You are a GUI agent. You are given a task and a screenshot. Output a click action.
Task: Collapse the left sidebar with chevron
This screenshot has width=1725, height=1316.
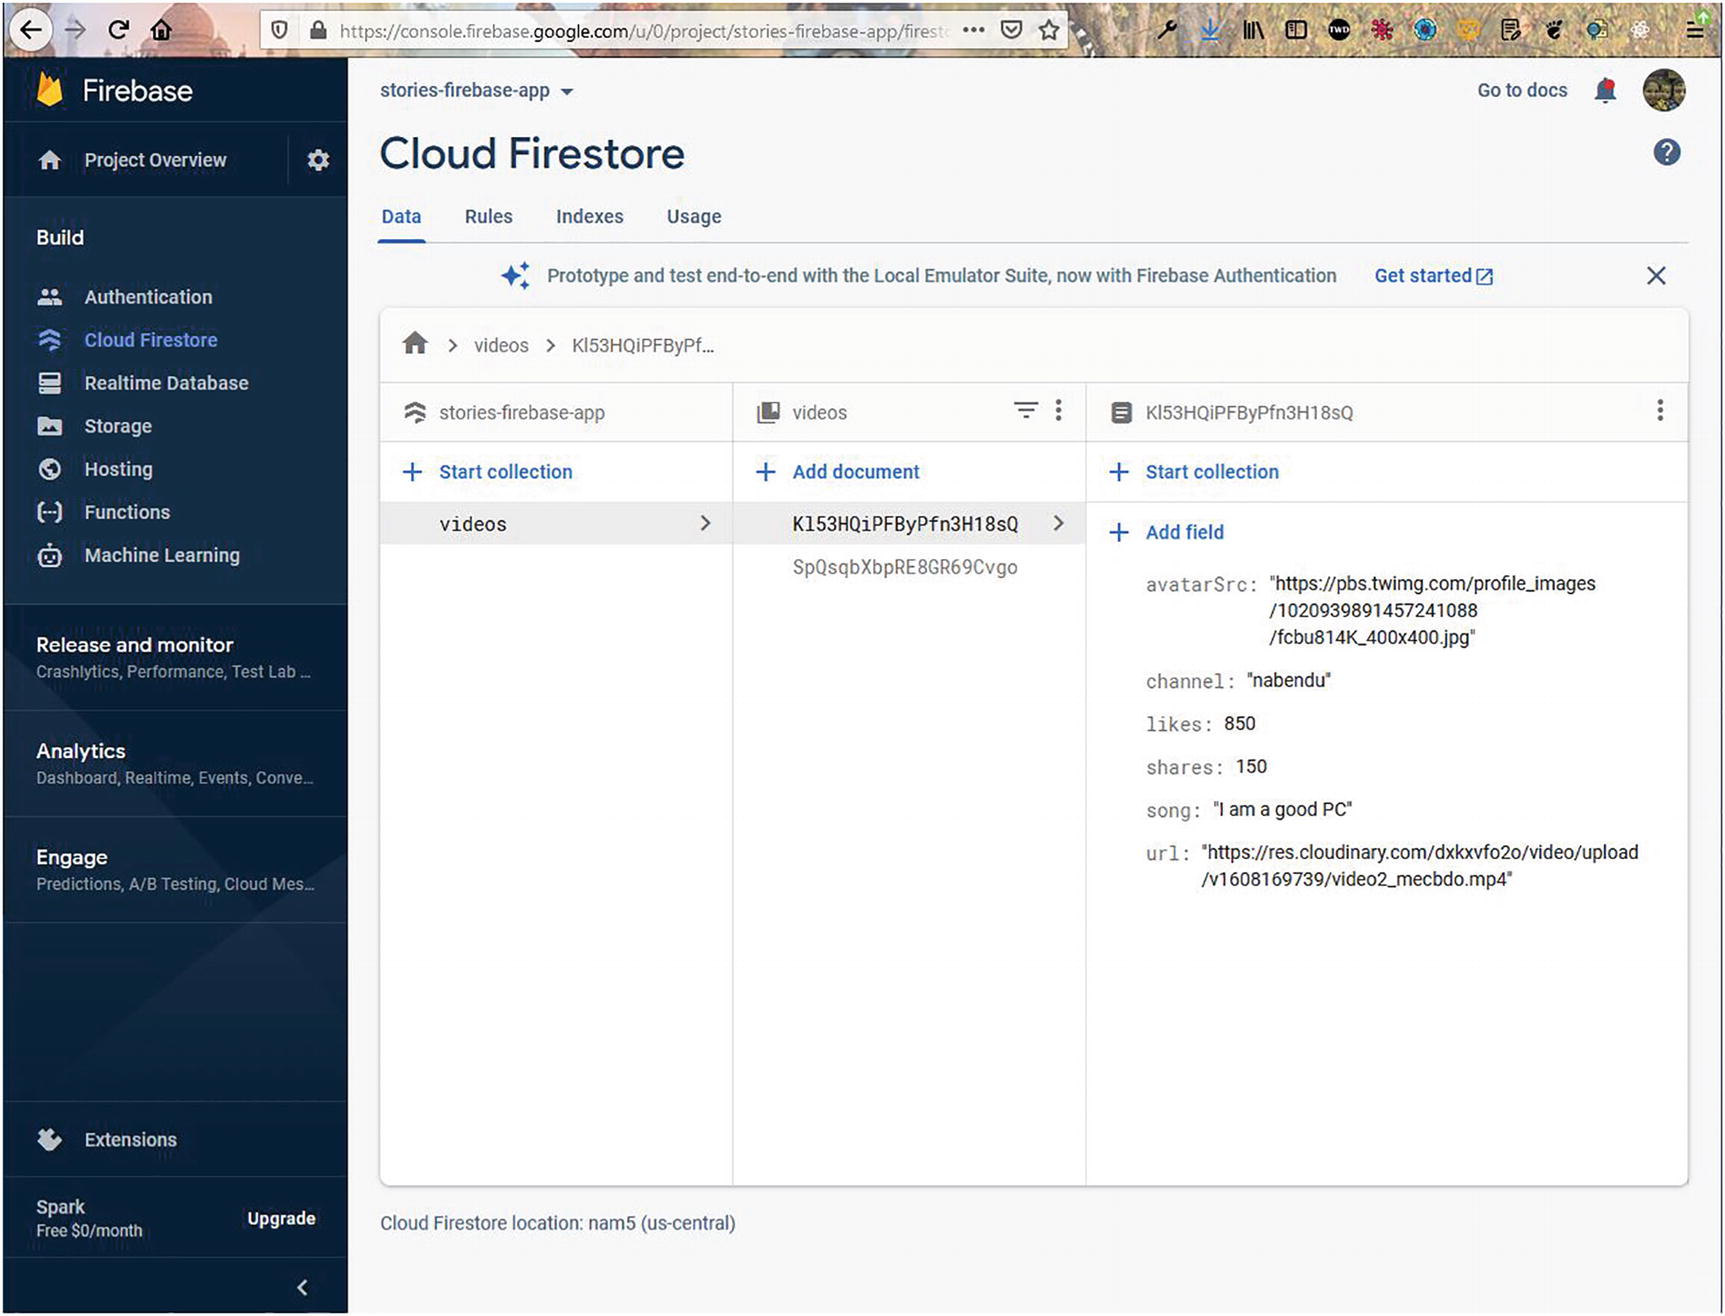(x=302, y=1287)
